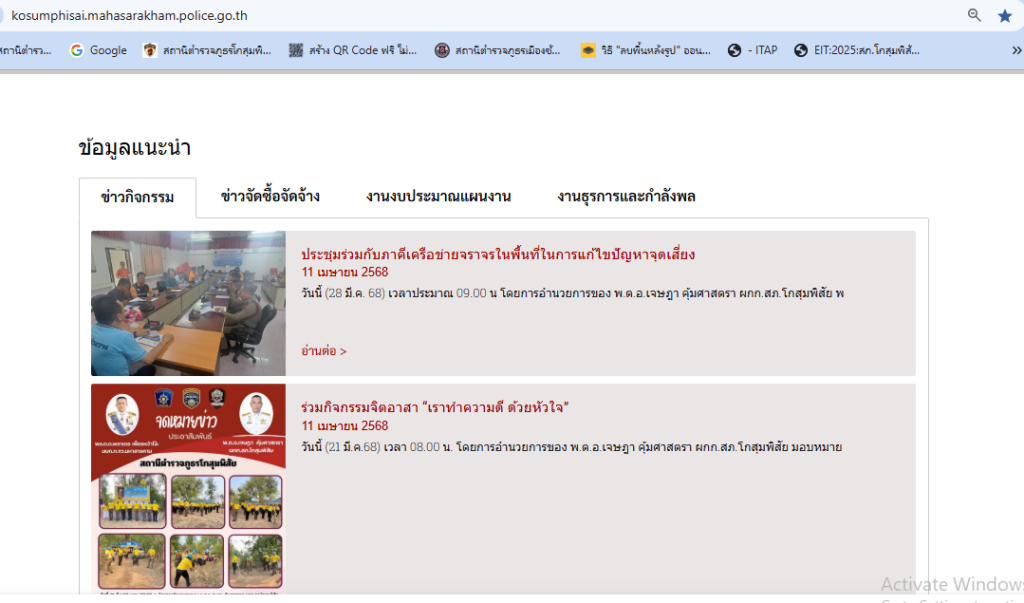
Task: Click the meeting room news thumbnail
Action: coord(188,303)
